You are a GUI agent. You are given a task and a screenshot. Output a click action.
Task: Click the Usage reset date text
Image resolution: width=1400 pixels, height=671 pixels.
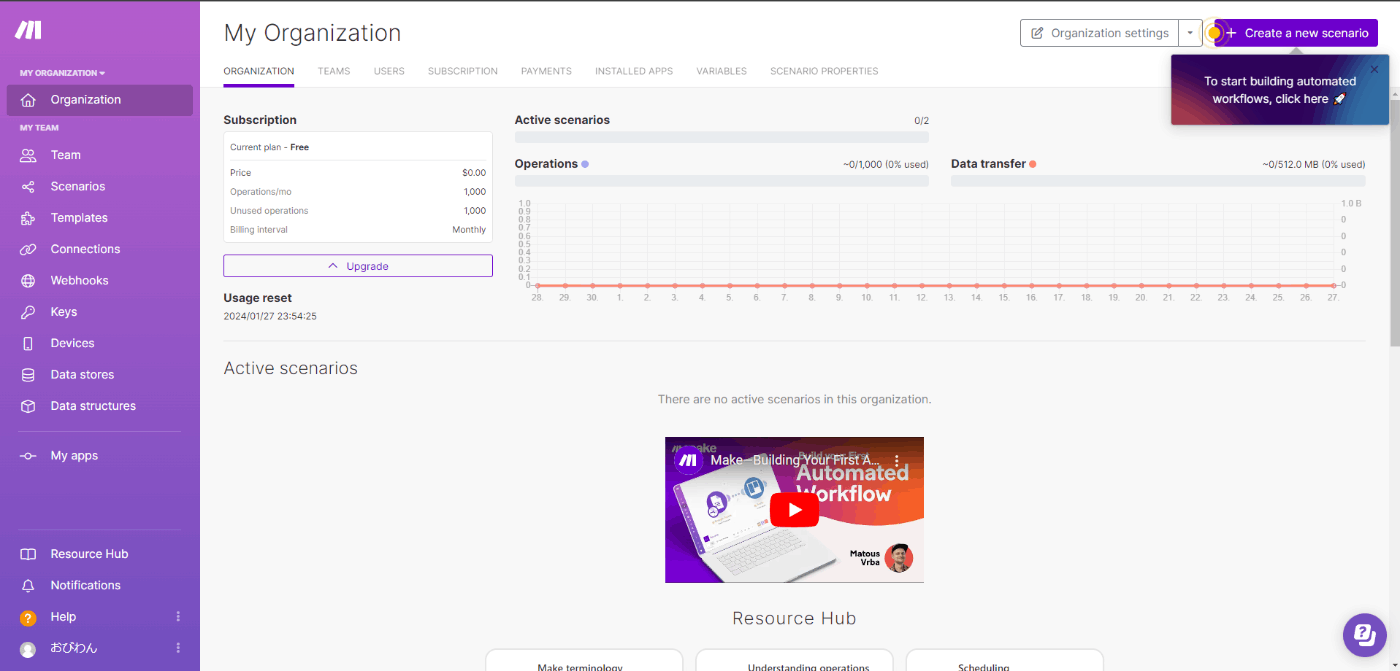point(270,316)
